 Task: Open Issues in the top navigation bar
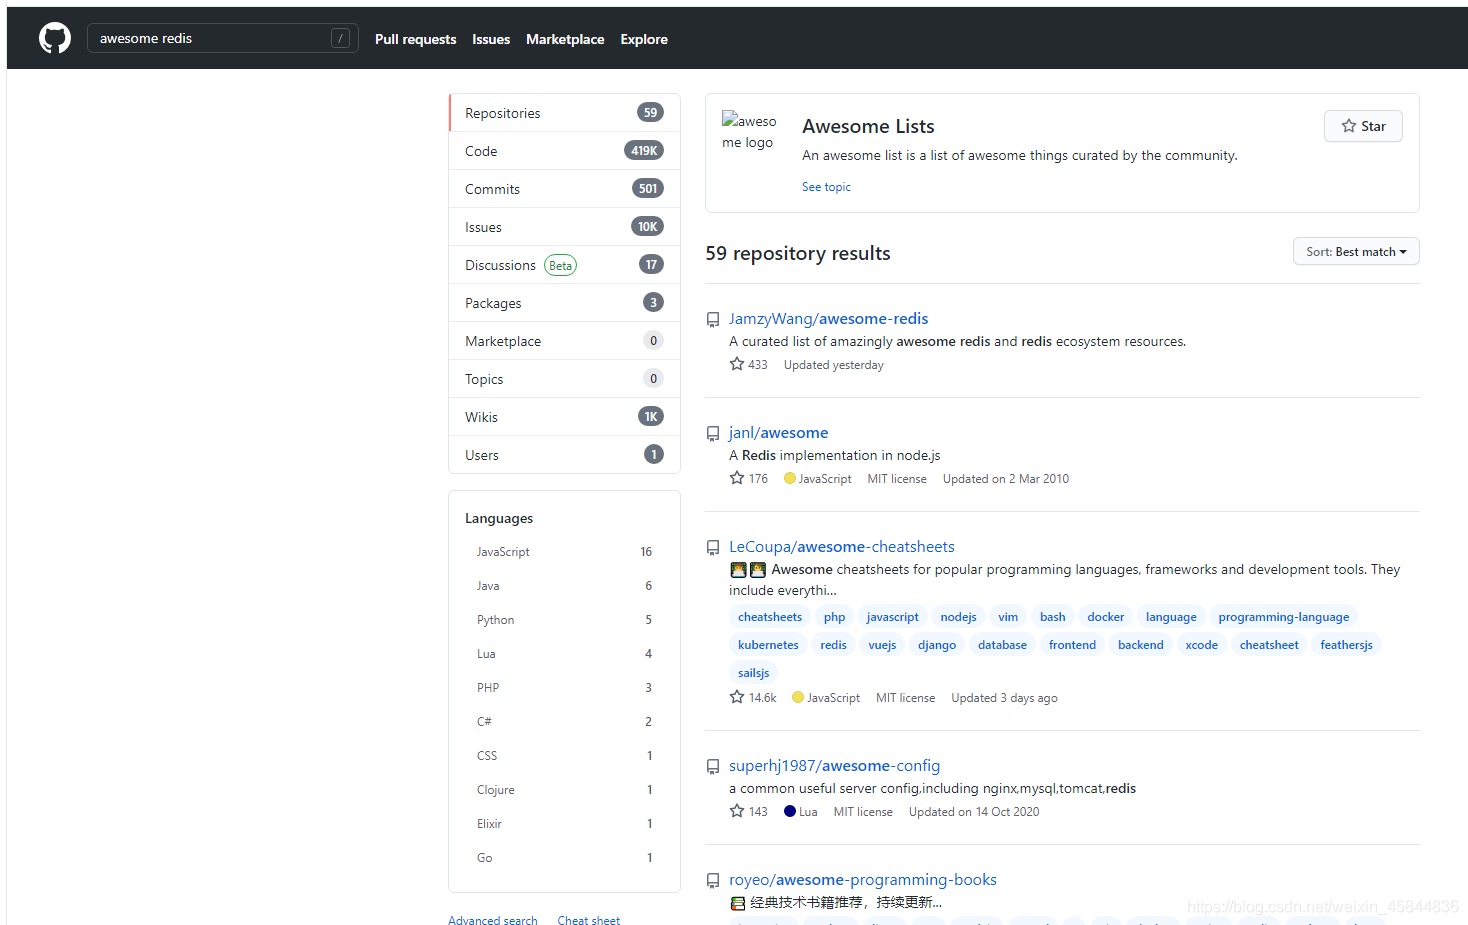pos(491,39)
